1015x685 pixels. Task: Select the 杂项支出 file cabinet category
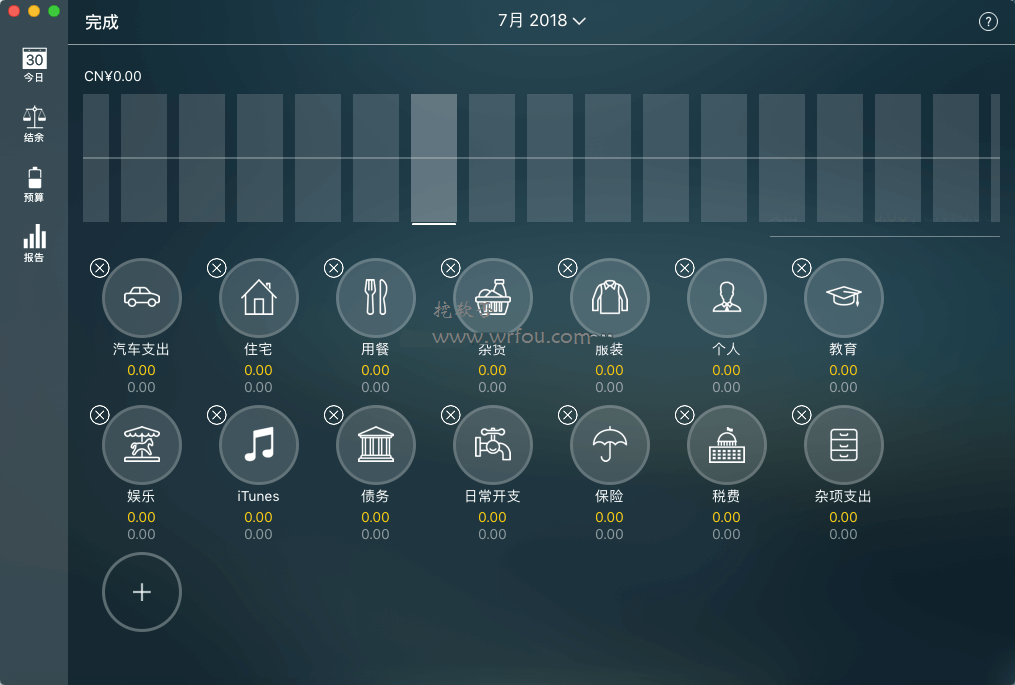[x=843, y=445]
